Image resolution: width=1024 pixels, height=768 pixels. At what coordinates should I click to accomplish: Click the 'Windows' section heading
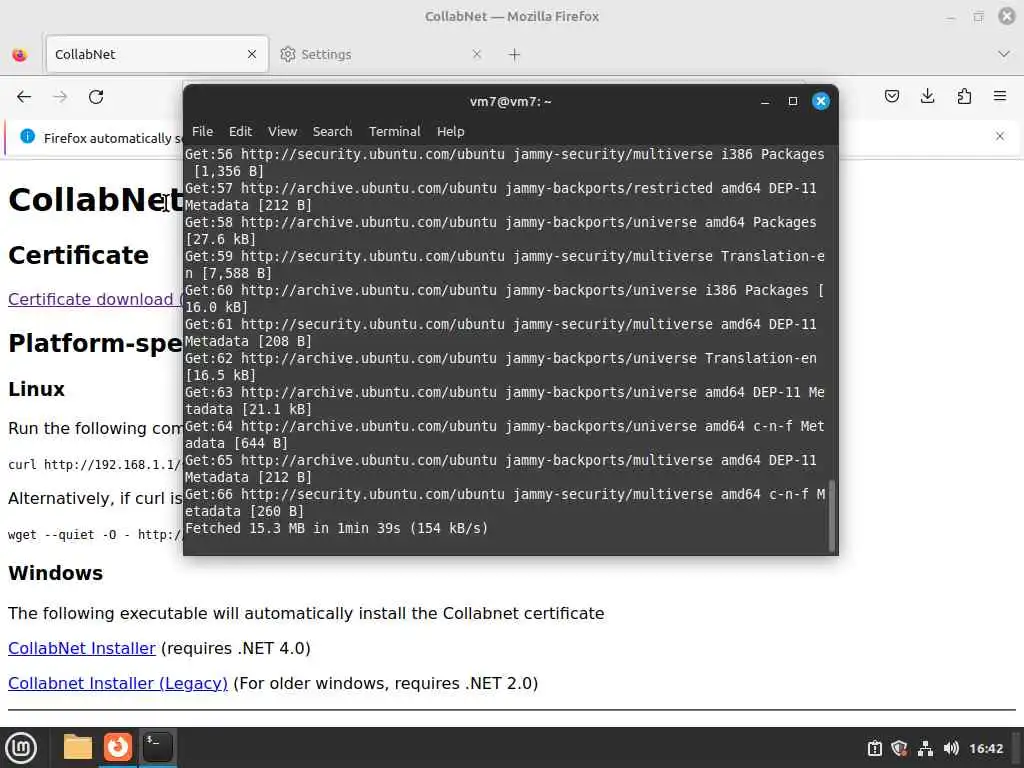click(56, 573)
